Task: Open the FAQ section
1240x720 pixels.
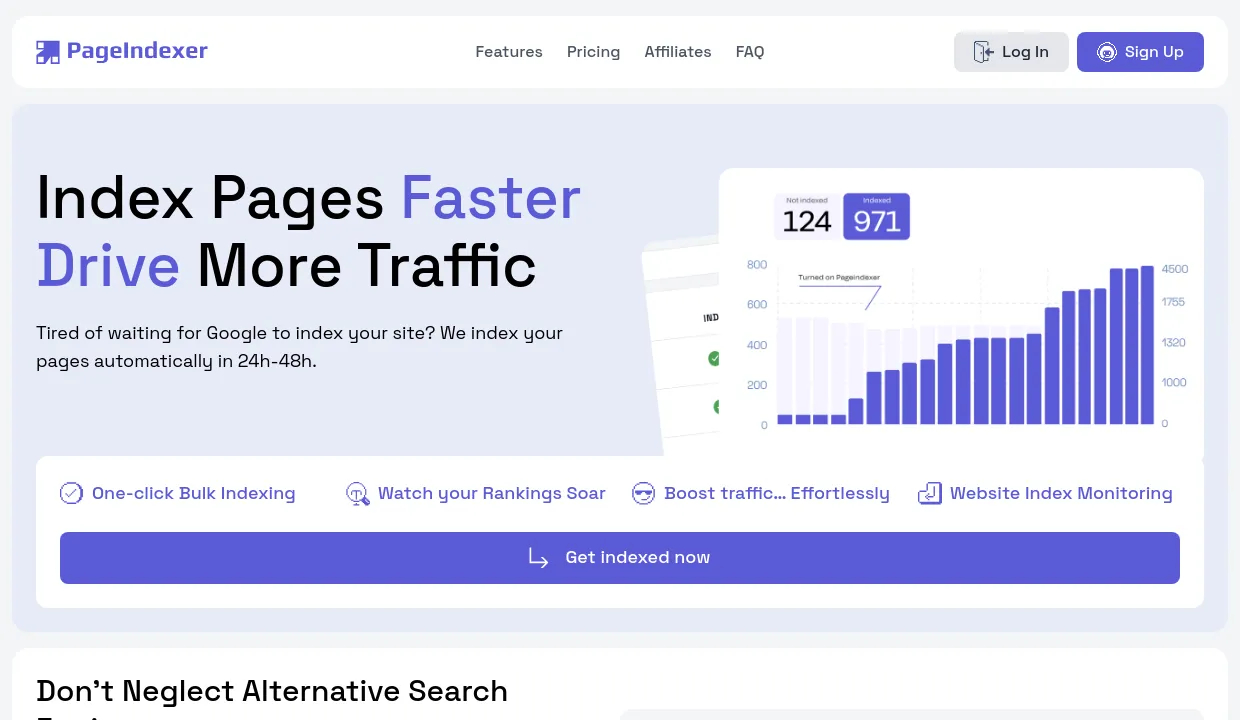Action: (x=750, y=51)
